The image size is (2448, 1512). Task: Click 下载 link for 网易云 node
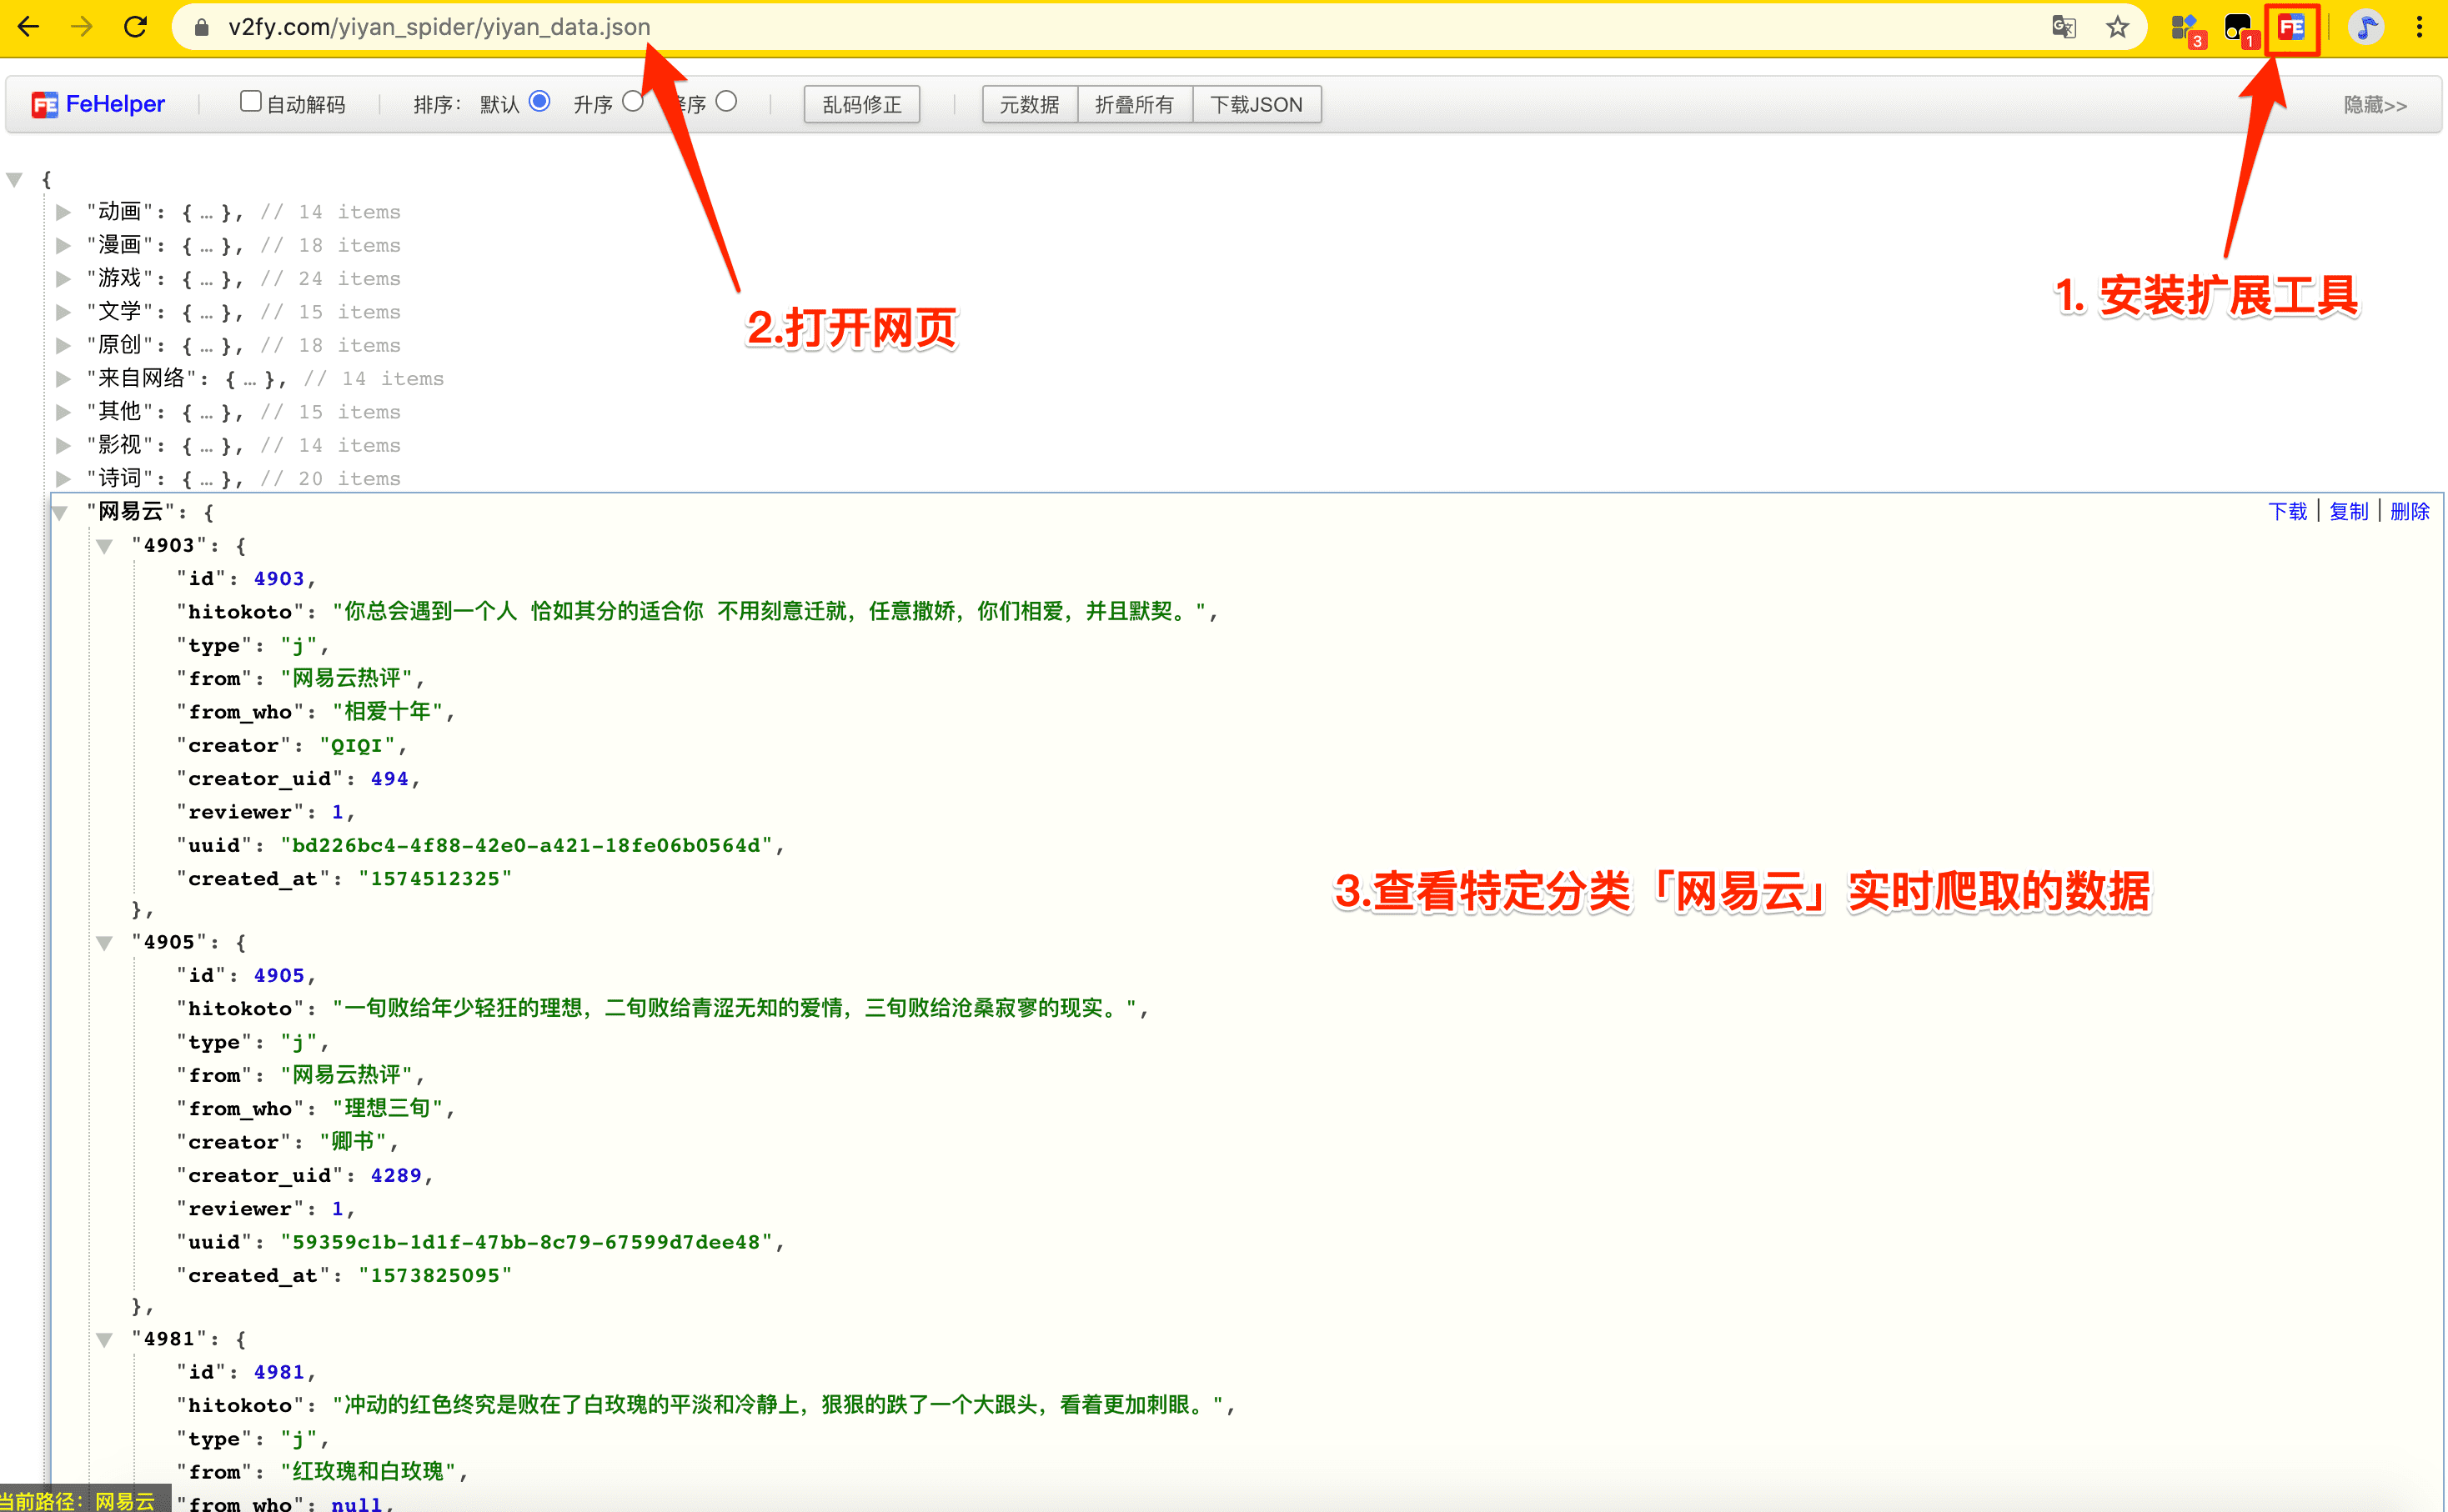[x=2287, y=511]
